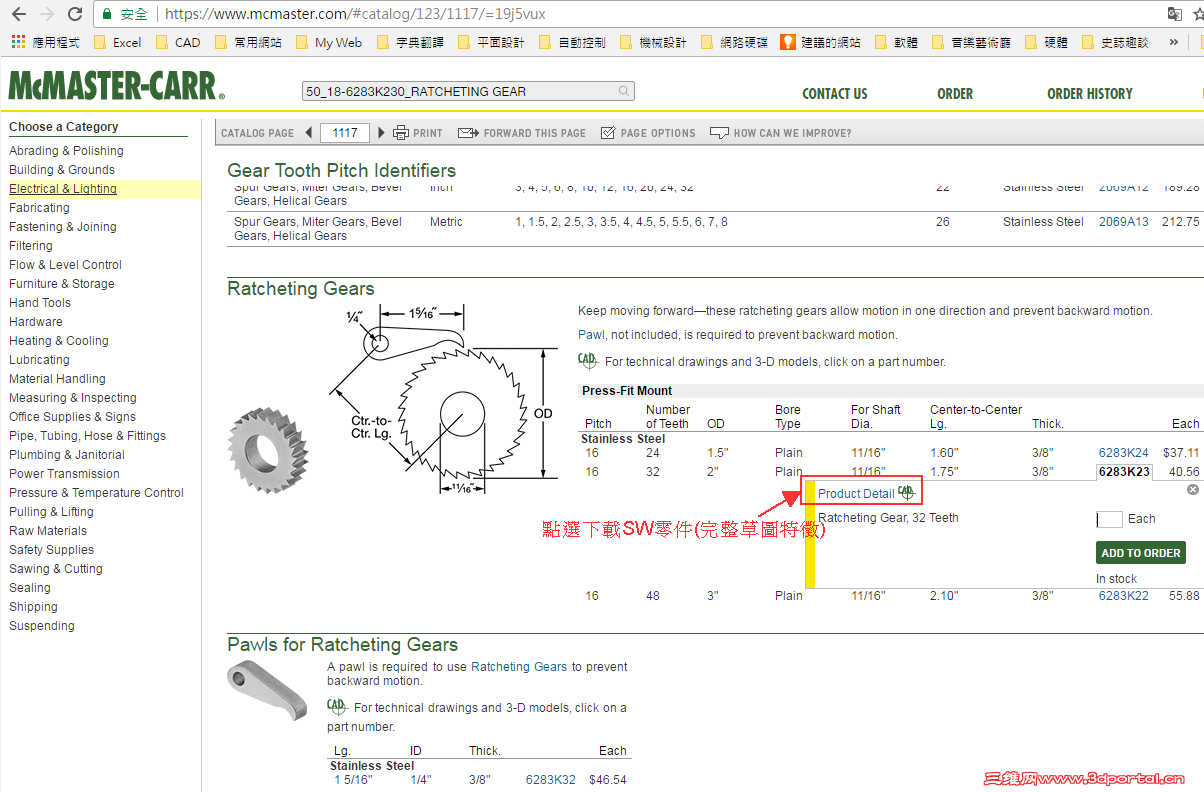The height and width of the screenshot is (792, 1204).
Task: Click the Product Detail link
Action: pyautogui.click(x=856, y=494)
